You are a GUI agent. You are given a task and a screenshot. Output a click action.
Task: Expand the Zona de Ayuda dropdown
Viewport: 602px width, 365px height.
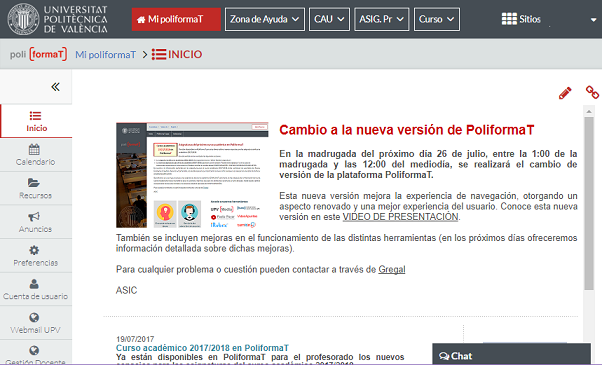tap(265, 19)
